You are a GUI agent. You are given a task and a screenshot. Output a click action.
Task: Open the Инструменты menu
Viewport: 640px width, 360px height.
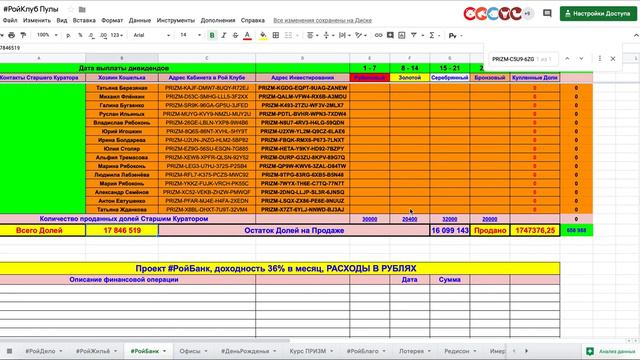176,20
